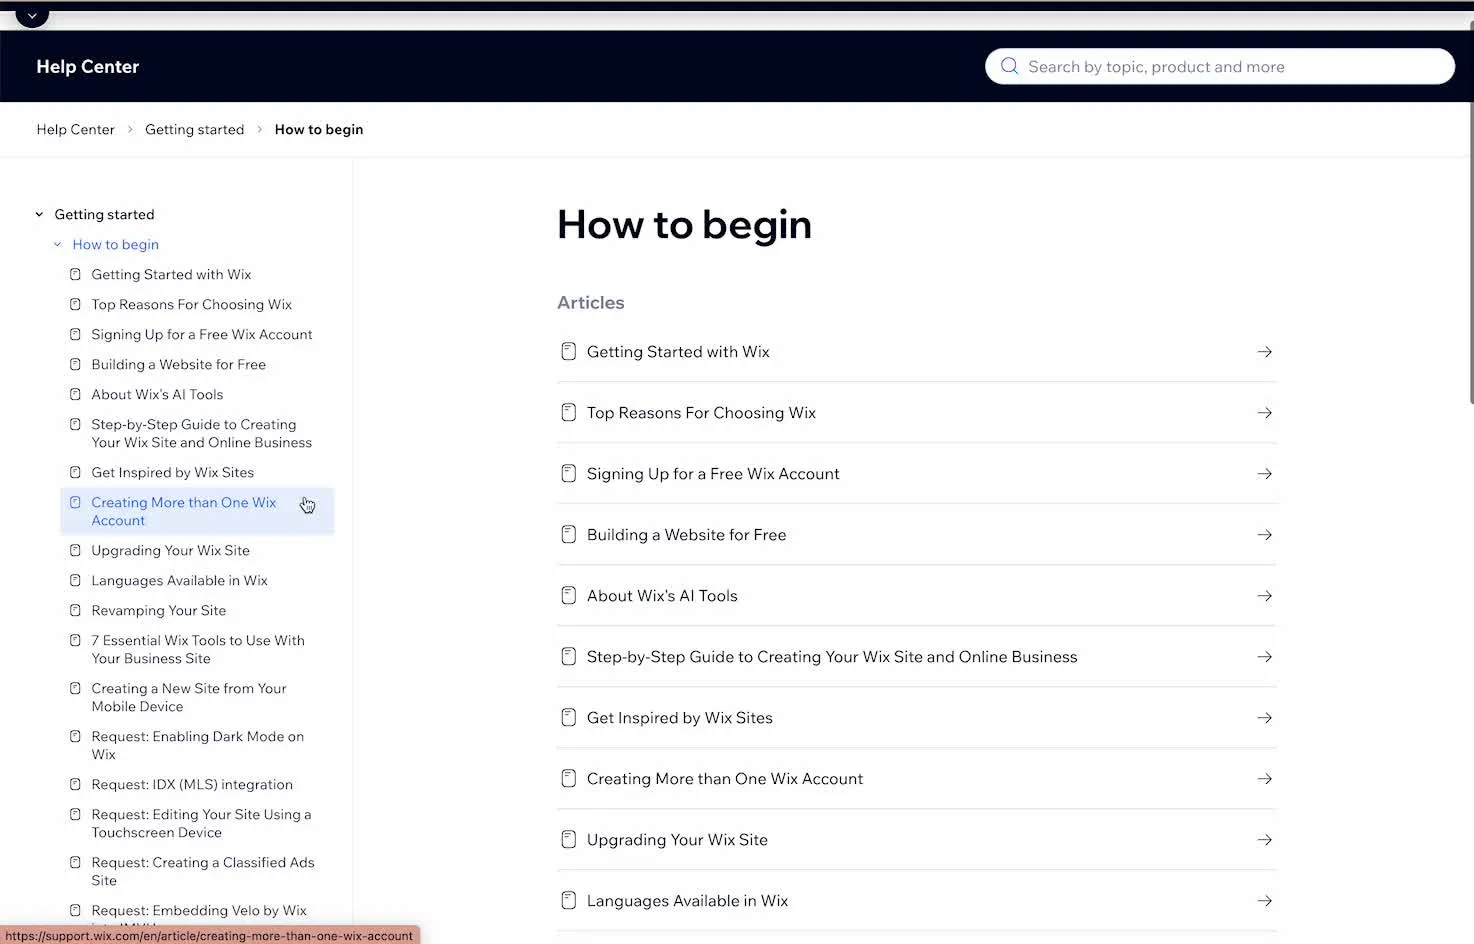Collapse the How to begin sidebar subsection
Viewport: 1474px width, 944px height.
tap(57, 244)
